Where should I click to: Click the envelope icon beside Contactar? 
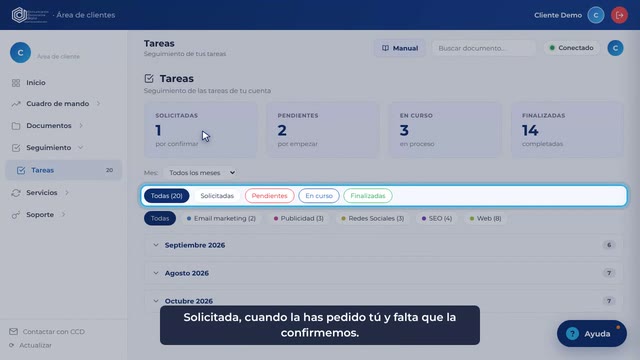pos(13,331)
